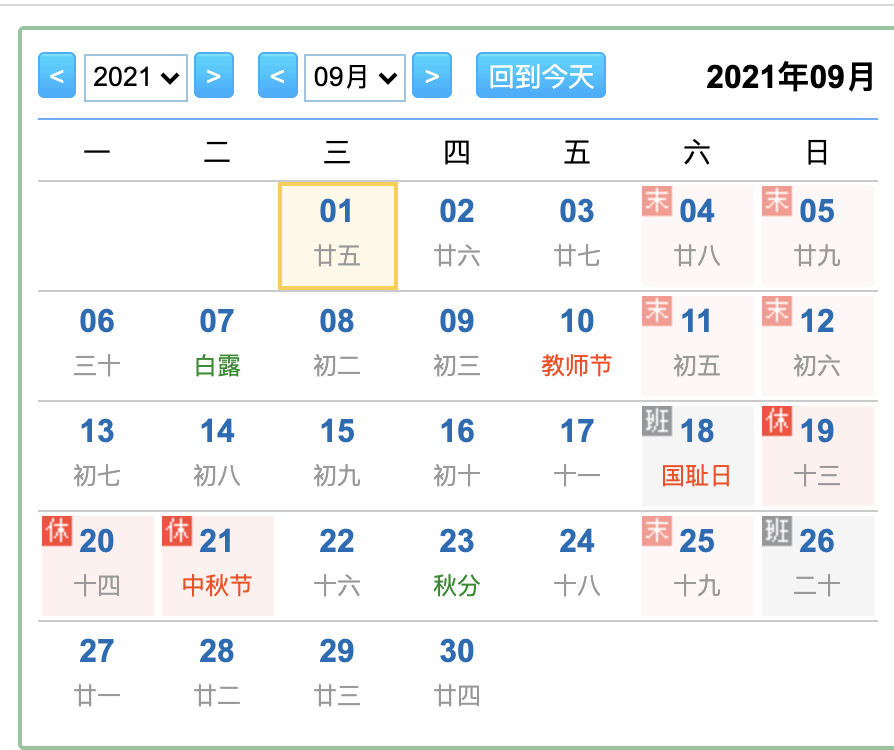Select workday date 18 国耻日

698,456
